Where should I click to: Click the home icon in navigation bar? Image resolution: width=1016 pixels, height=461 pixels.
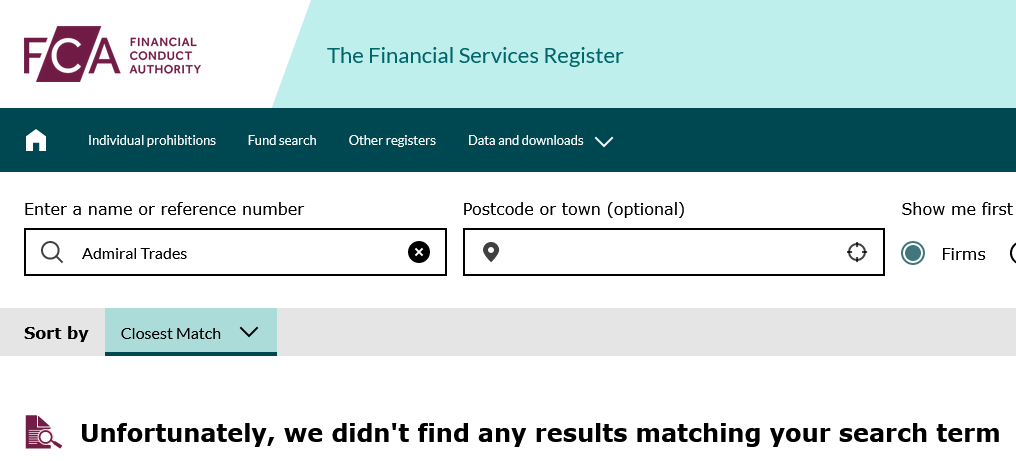tap(36, 140)
